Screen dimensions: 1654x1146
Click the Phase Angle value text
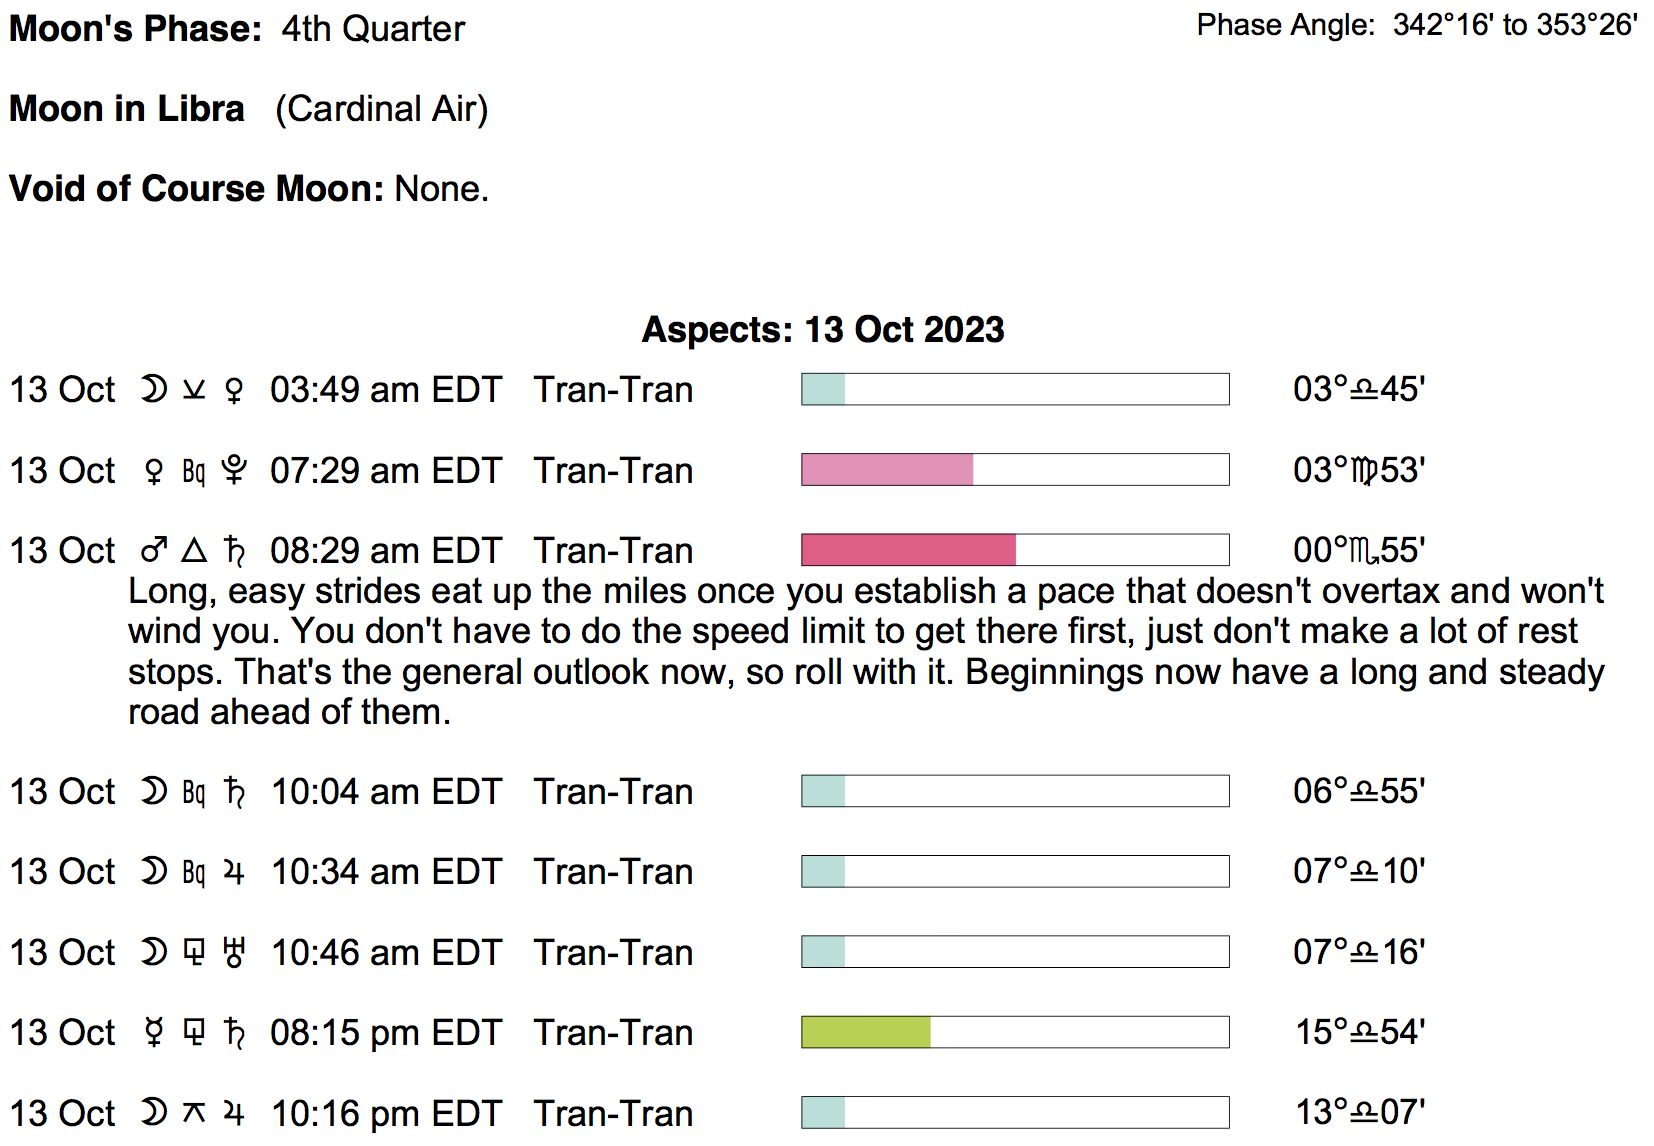click(1515, 25)
